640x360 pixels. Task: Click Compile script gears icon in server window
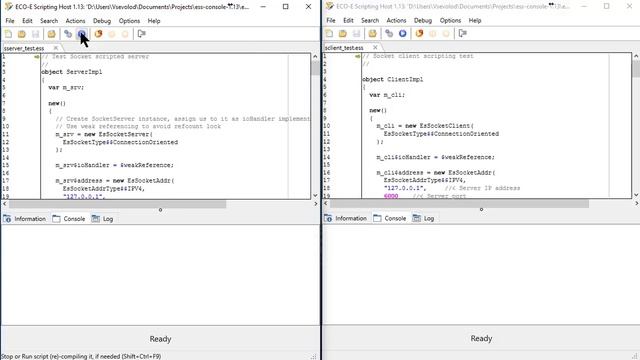coord(68,34)
